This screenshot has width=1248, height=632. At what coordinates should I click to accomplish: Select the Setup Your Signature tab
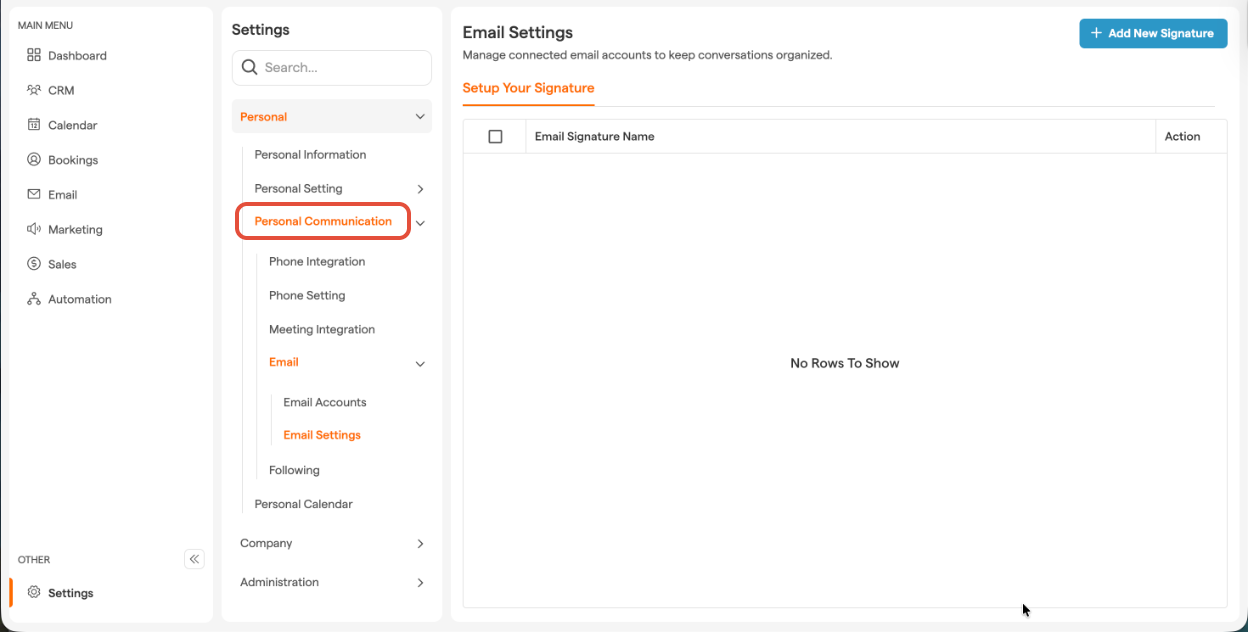click(x=528, y=88)
